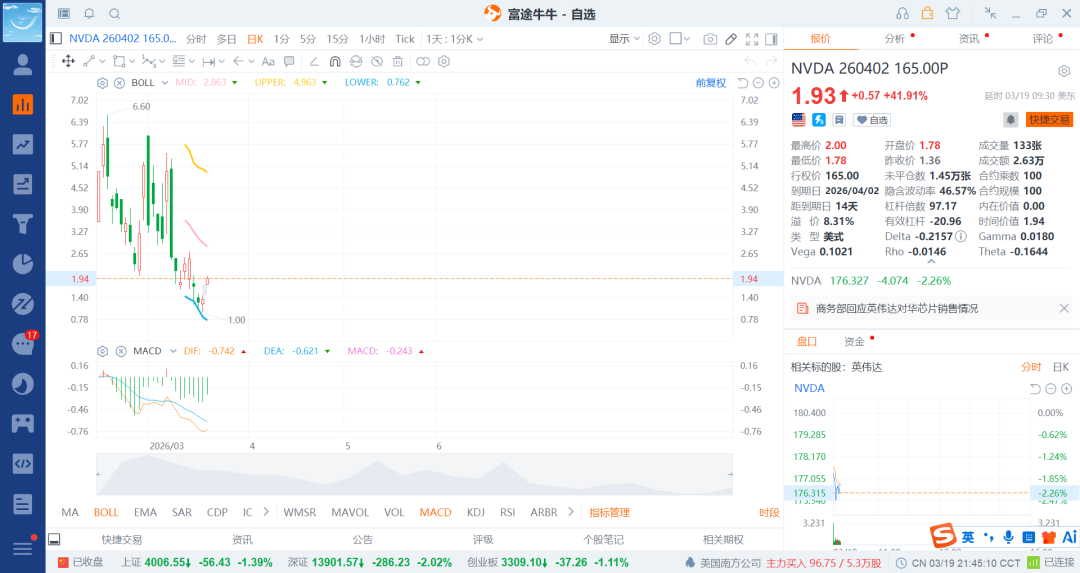
Task: Dismiss the news banner with X
Action: 1064,309
